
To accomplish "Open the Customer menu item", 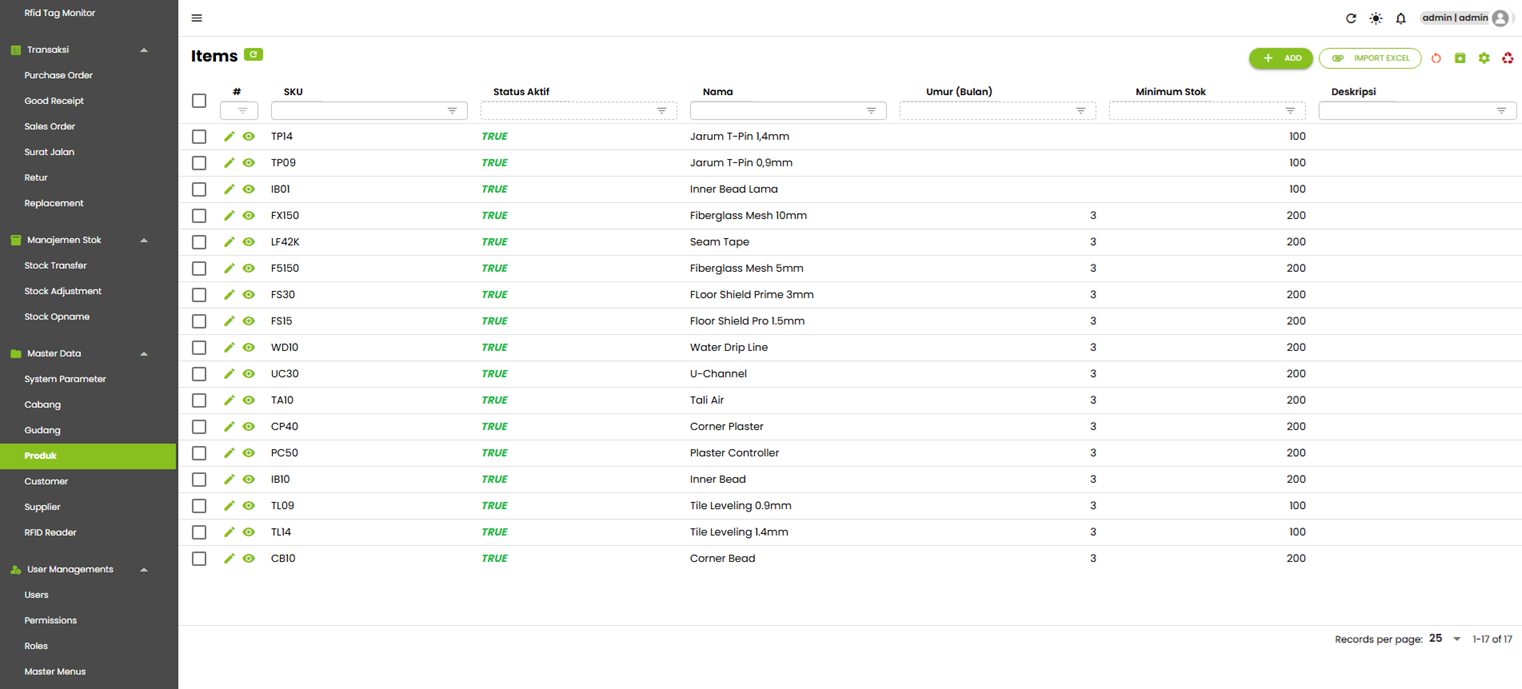I will 46,481.
